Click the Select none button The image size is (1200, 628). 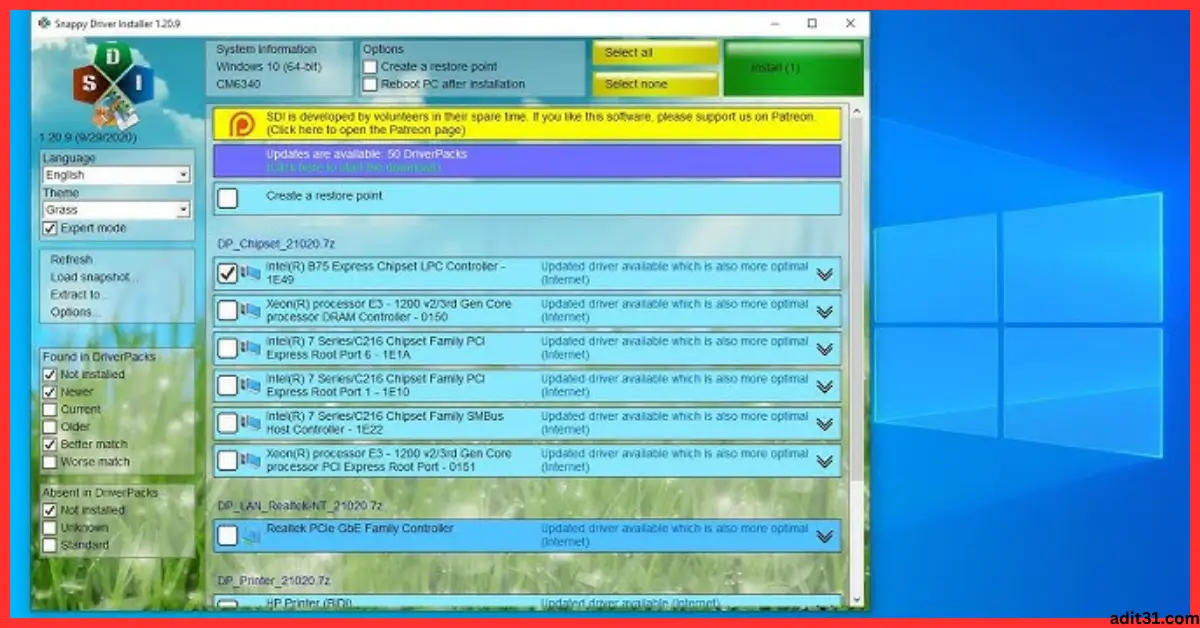coord(655,84)
